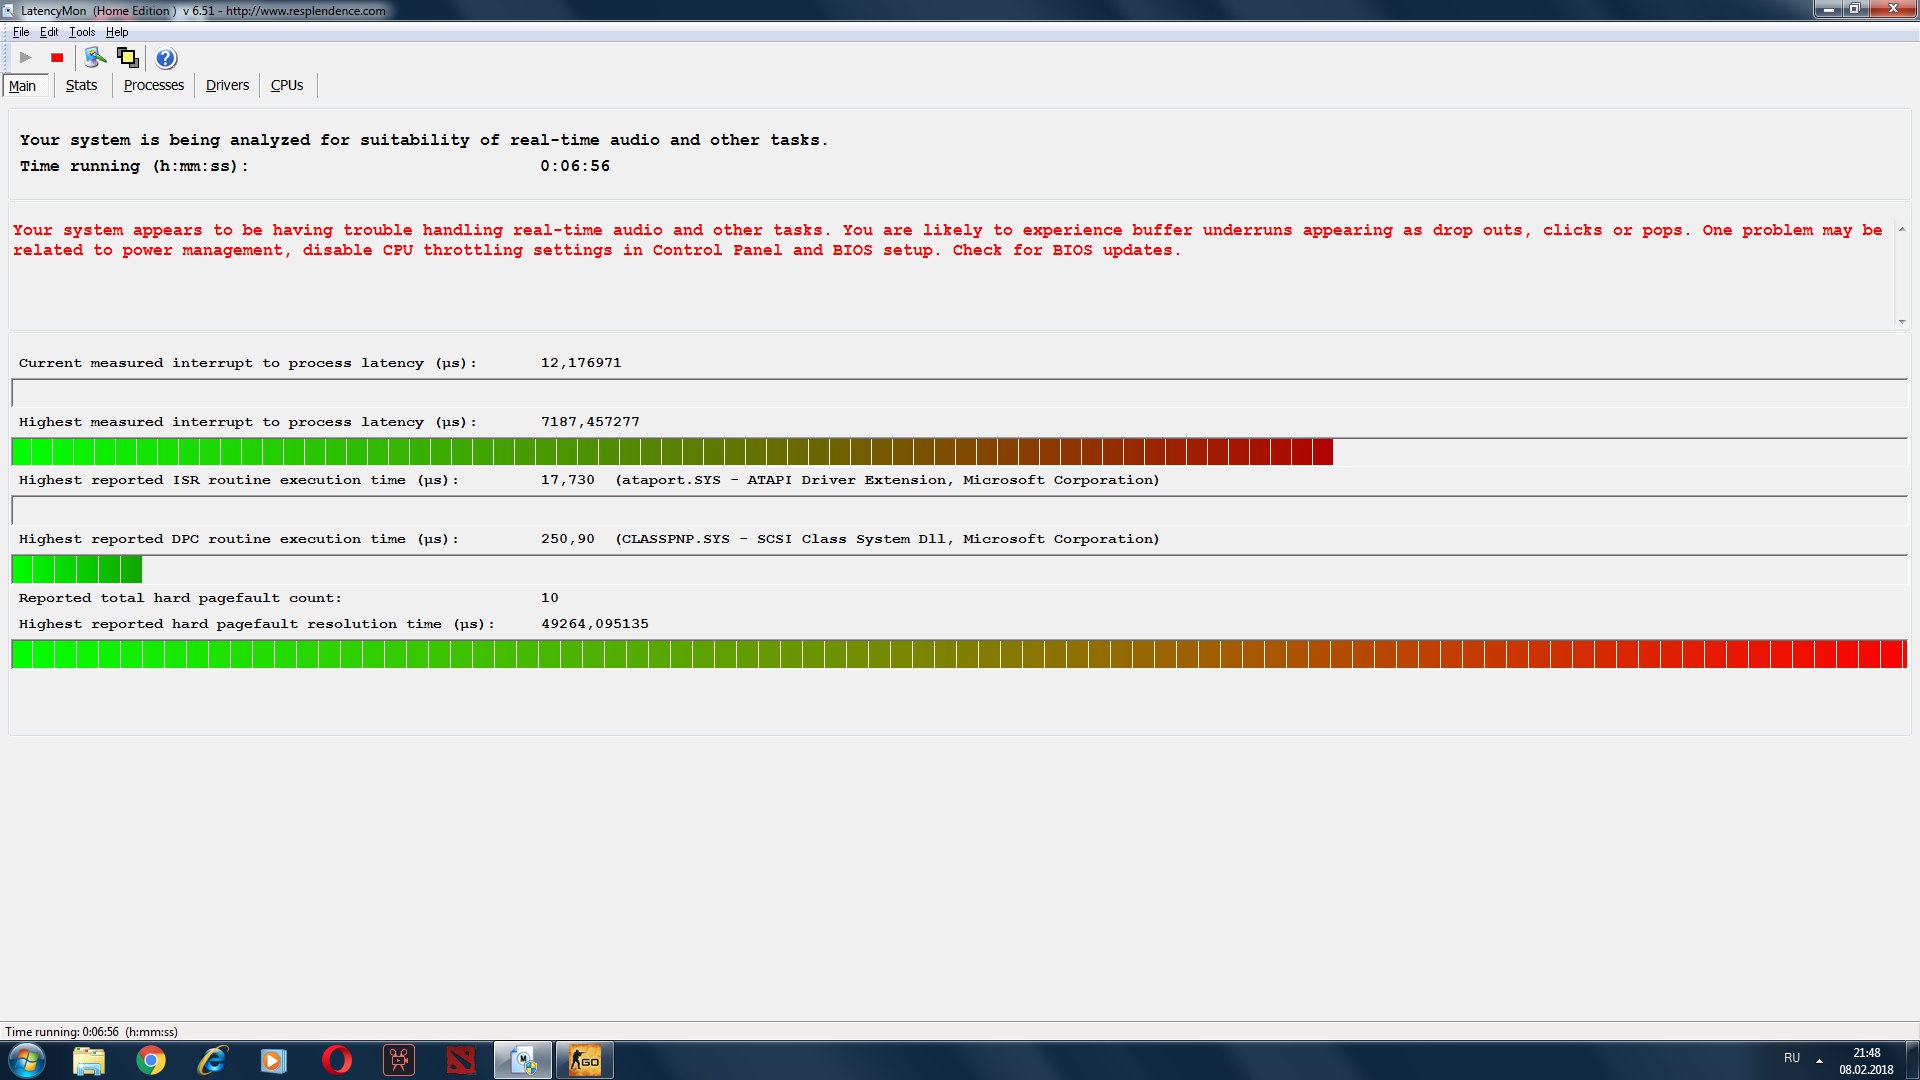
Task: Switch to the Processes tab
Action: tap(153, 86)
